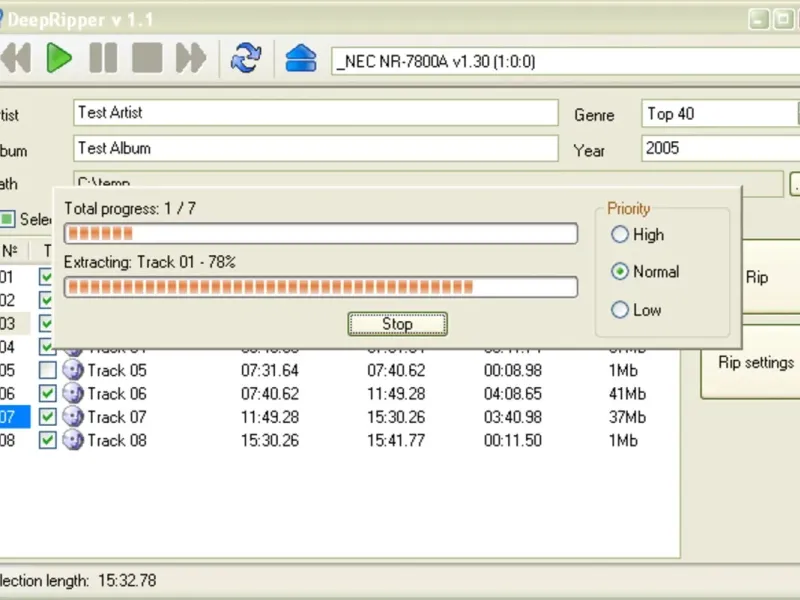Click the Extracting Track 01 progress bar
This screenshot has width=800, height=600.
tap(321, 287)
